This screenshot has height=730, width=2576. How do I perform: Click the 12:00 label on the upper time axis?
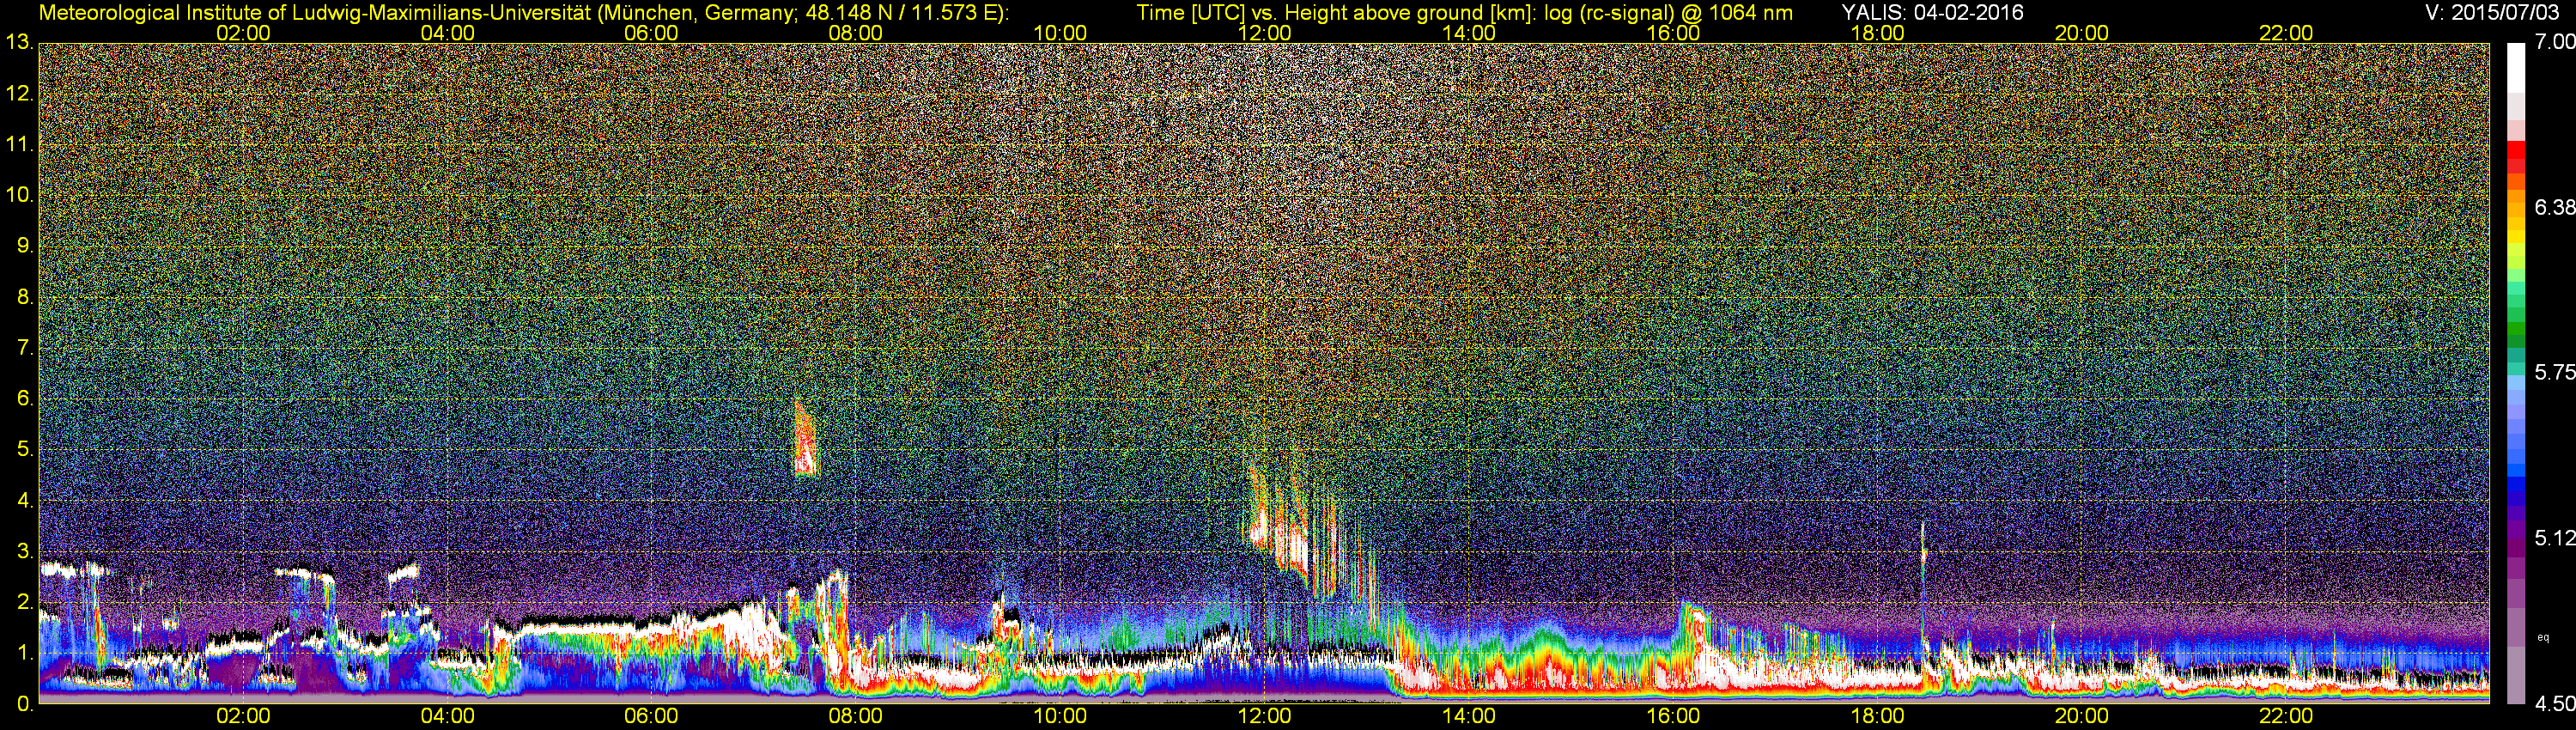pyautogui.click(x=1264, y=33)
